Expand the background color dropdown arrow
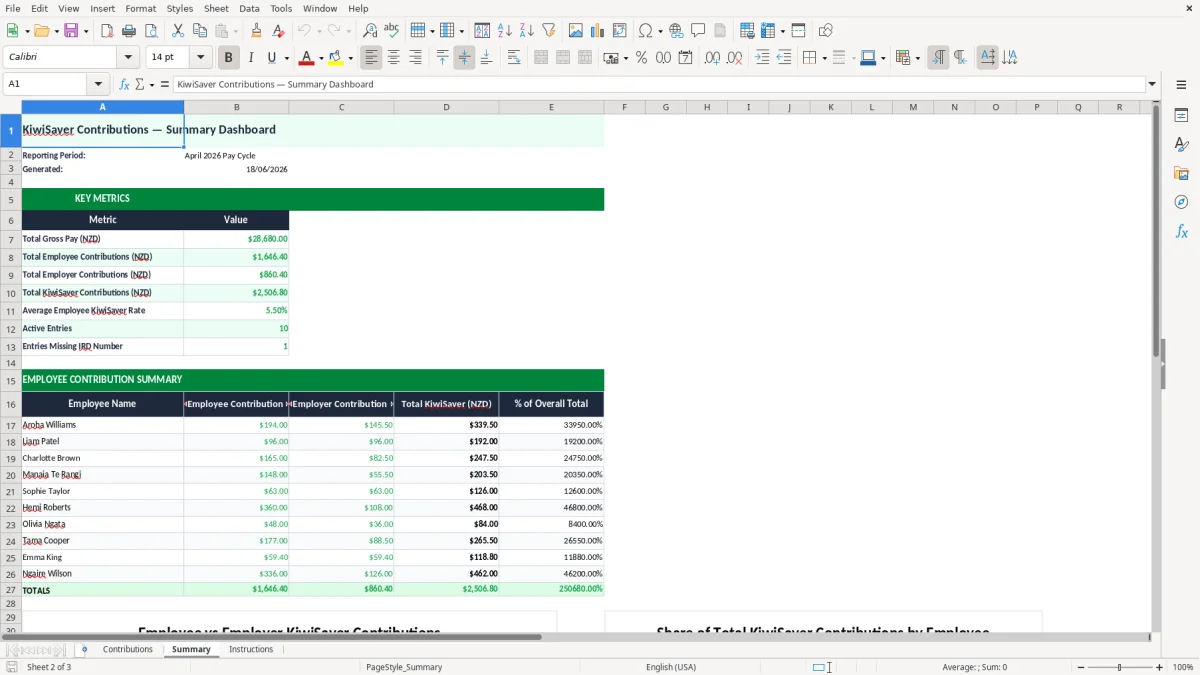The width and height of the screenshot is (1200, 675). [x=350, y=58]
